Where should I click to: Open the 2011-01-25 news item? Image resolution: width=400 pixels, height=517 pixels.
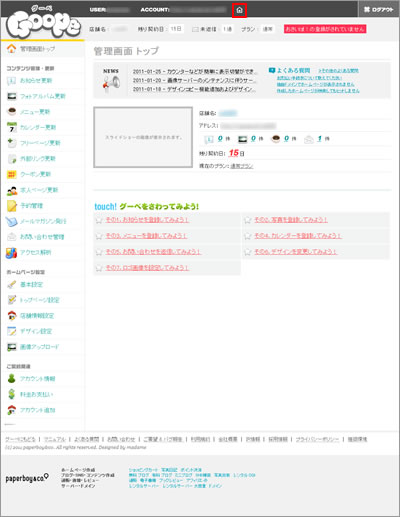tap(195, 72)
